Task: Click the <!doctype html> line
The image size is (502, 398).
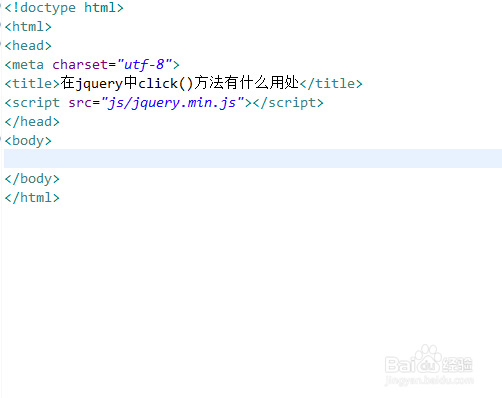Action: point(64,8)
